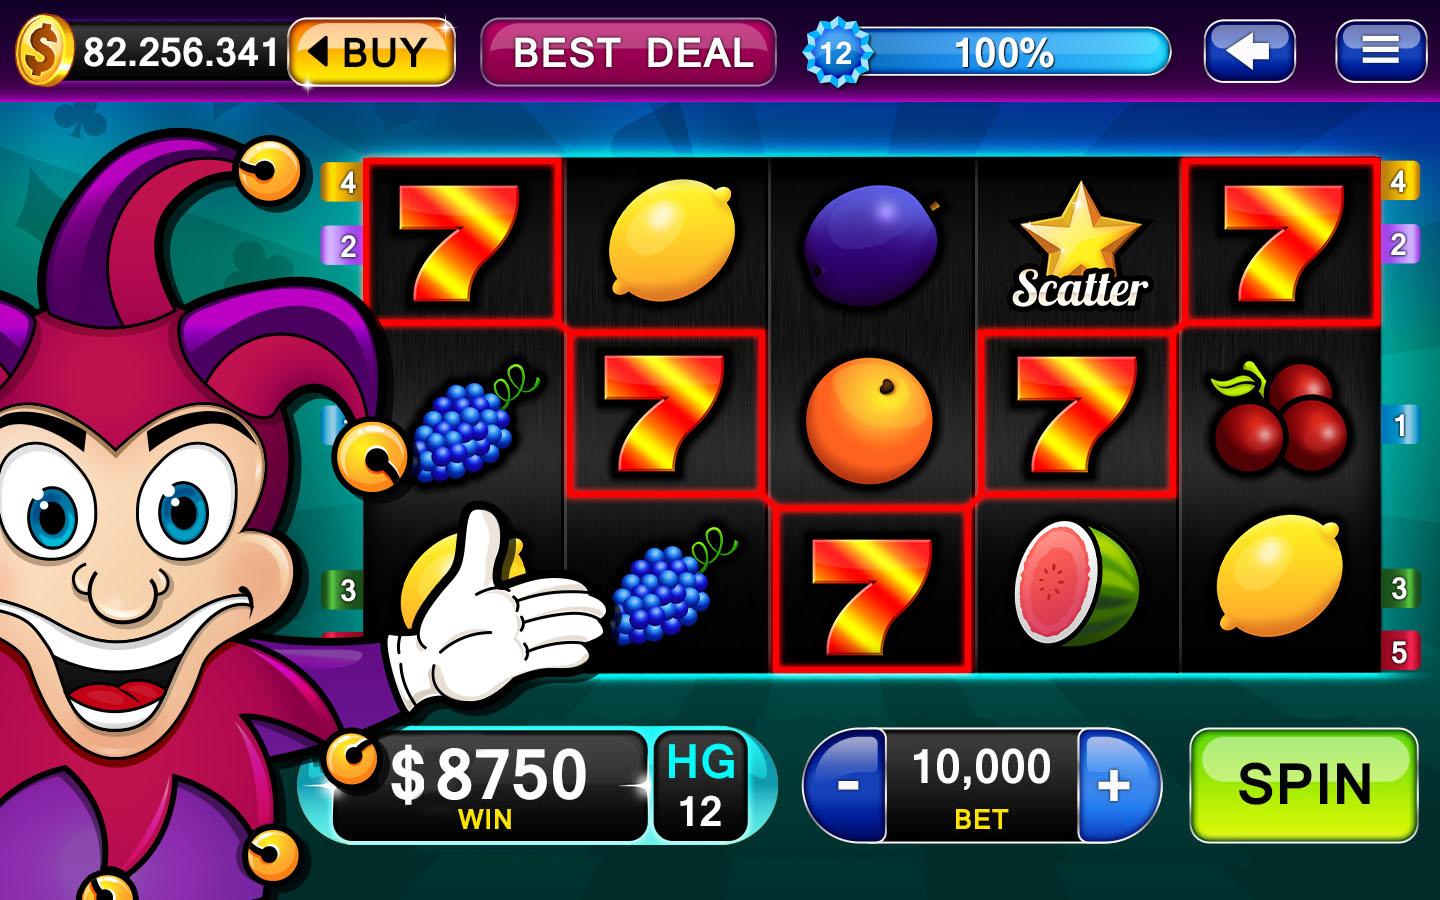Open the HG 12 panel
Viewport: 1440px width, 900px height.
[x=700, y=786]
